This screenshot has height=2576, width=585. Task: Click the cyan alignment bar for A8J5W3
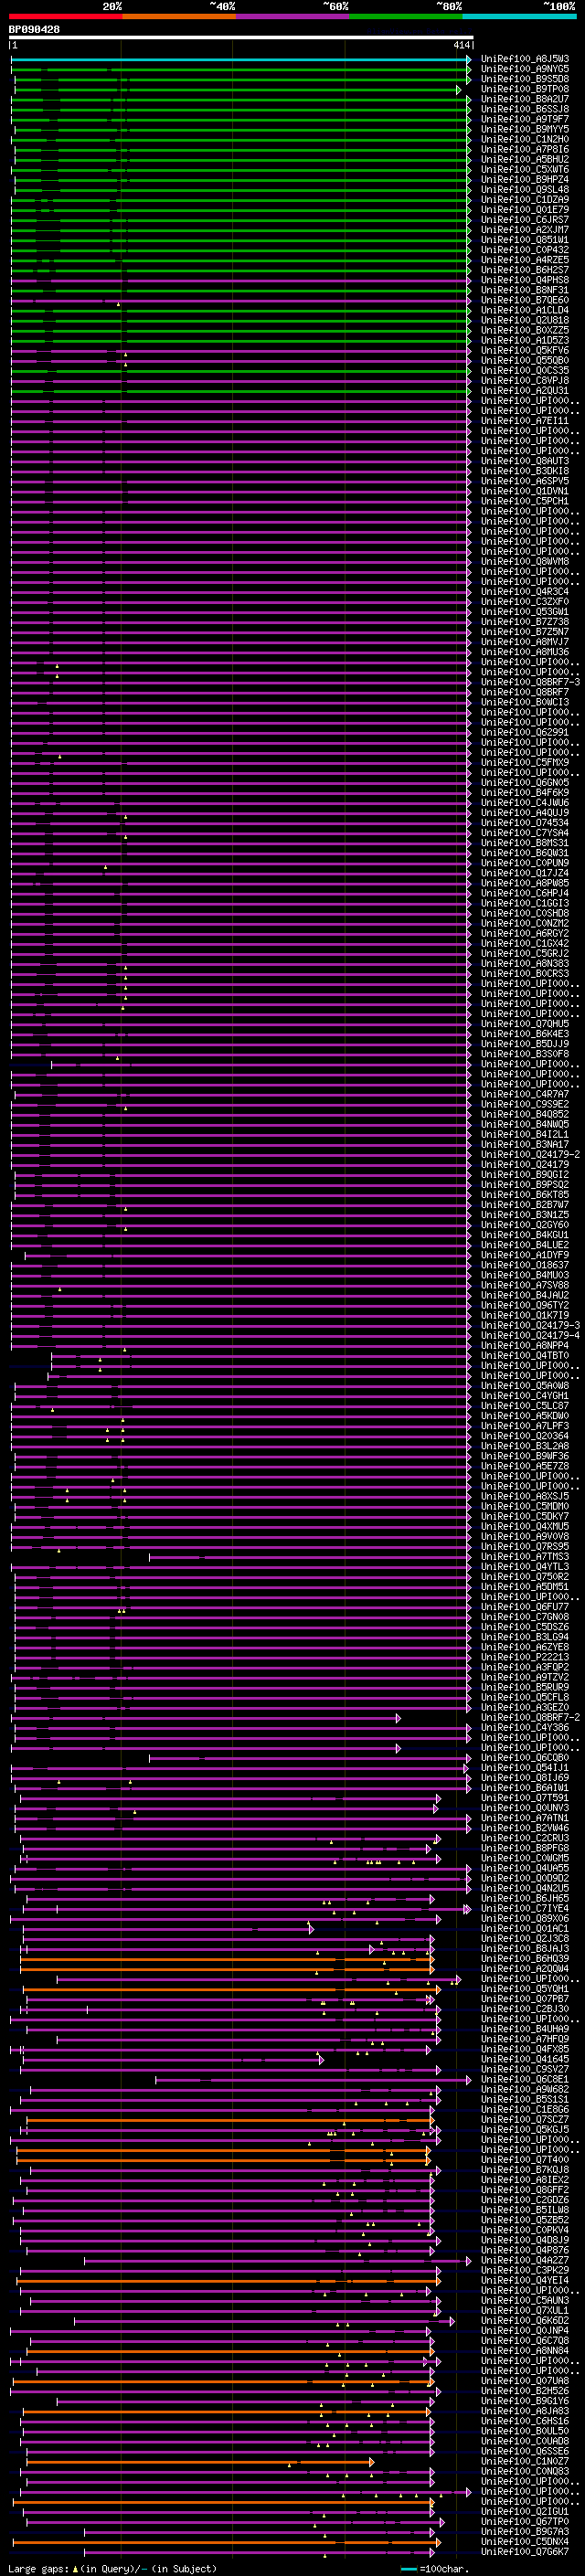coord(240,59)
